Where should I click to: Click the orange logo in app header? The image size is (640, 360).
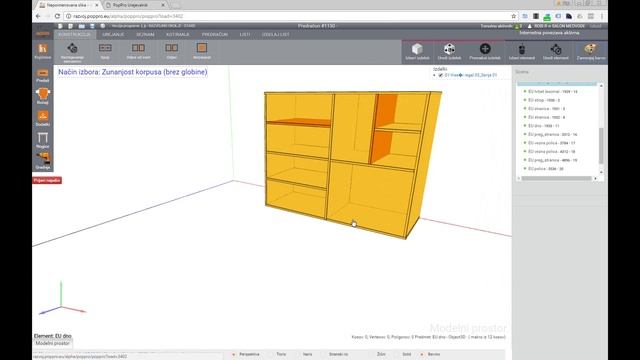pos(42,34)
